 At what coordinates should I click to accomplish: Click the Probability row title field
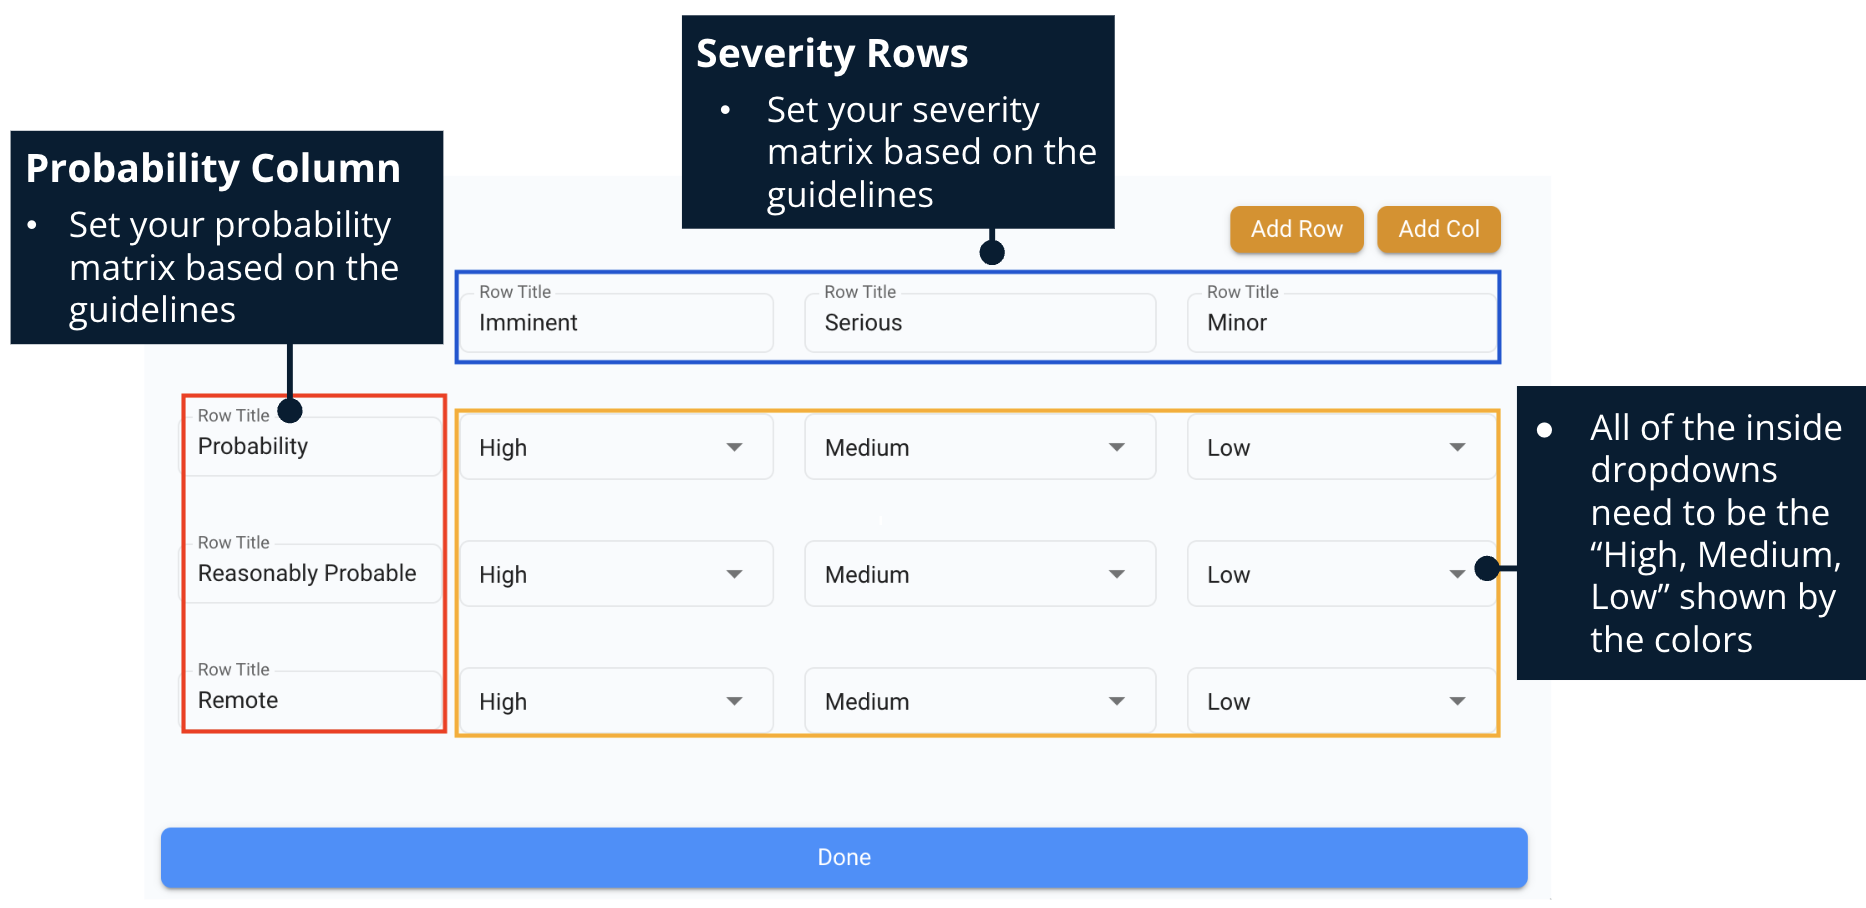pos(312,446)
